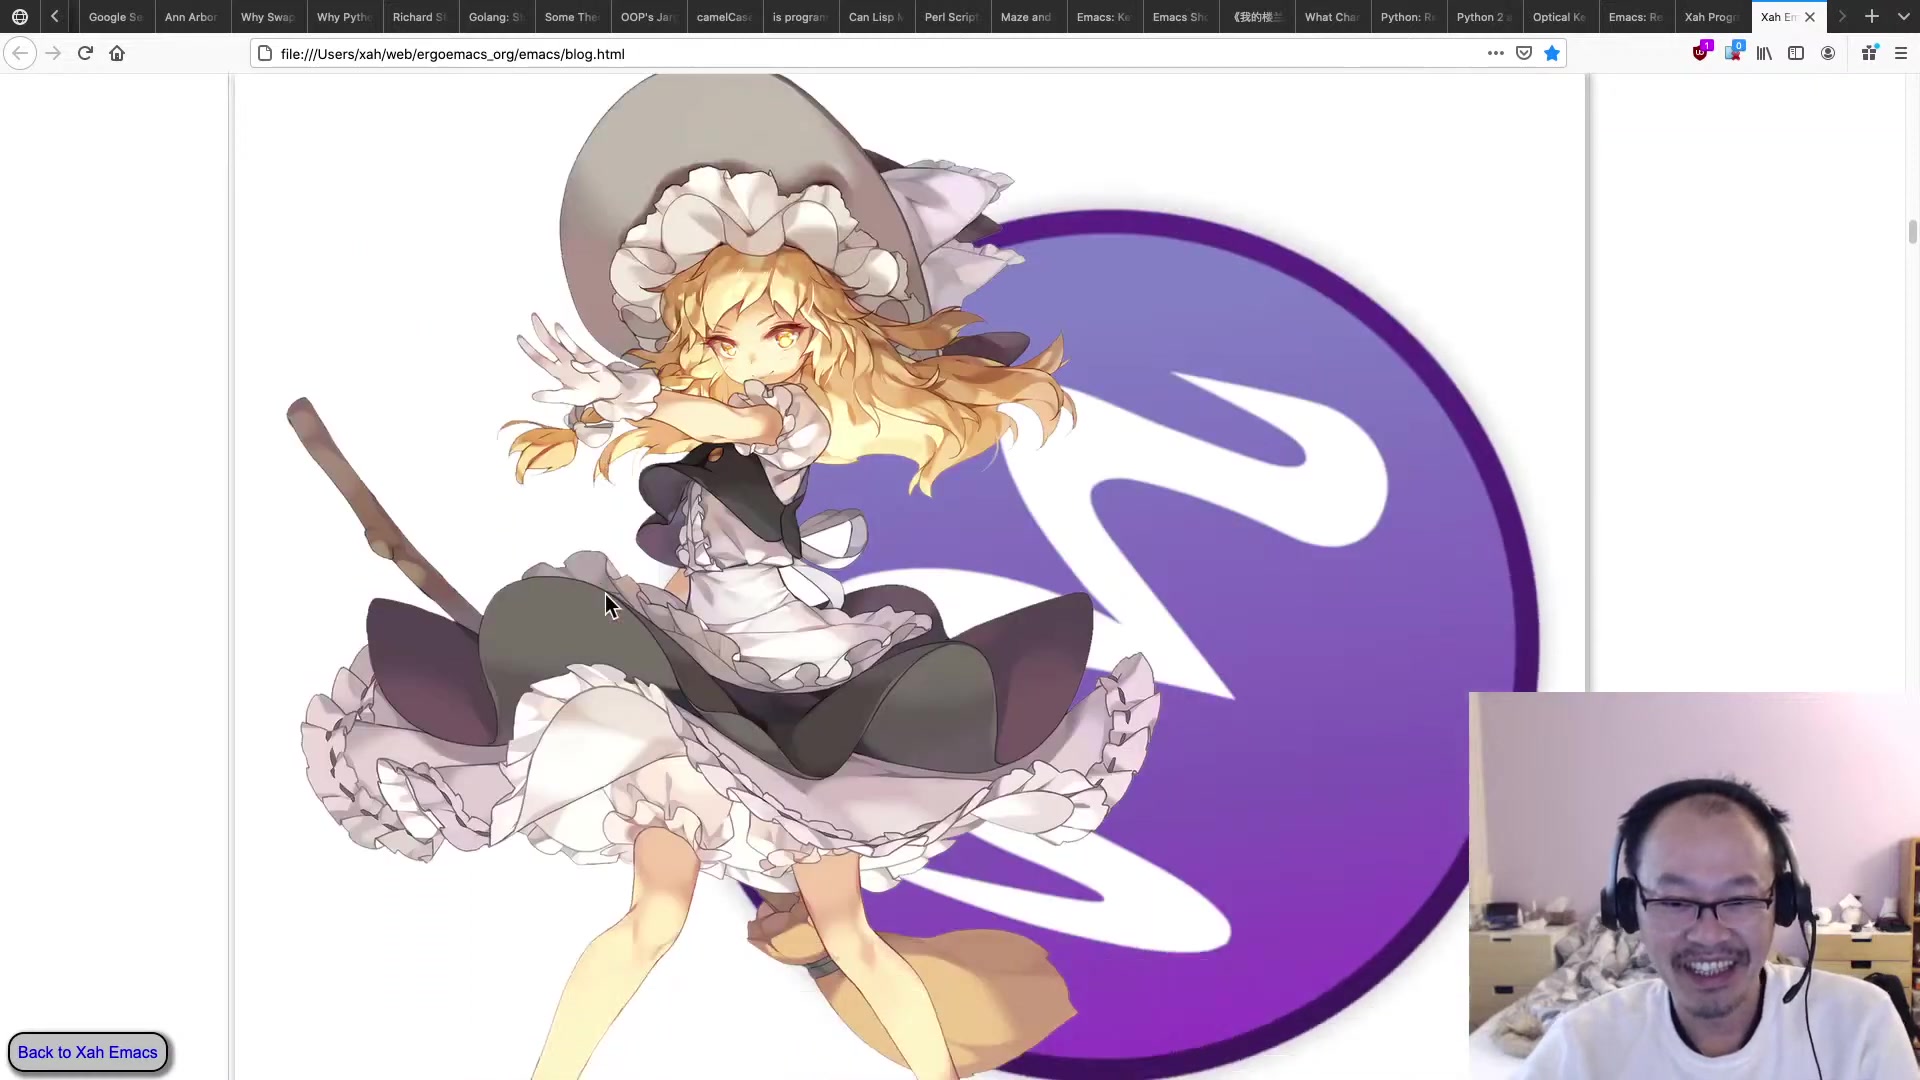Switch to the is program tab

pyautogui.click(x=800, y=17)
